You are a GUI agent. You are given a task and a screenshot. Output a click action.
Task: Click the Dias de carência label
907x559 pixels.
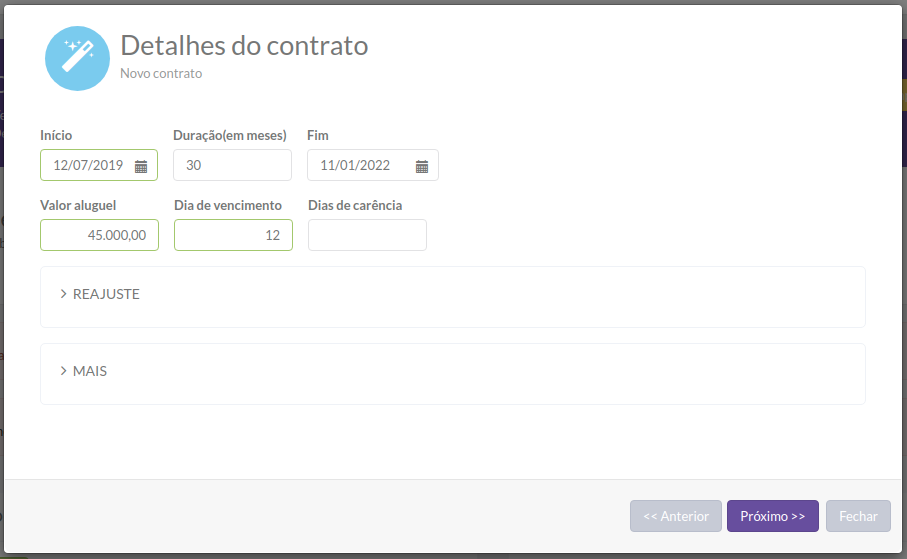tap(355, 205)
